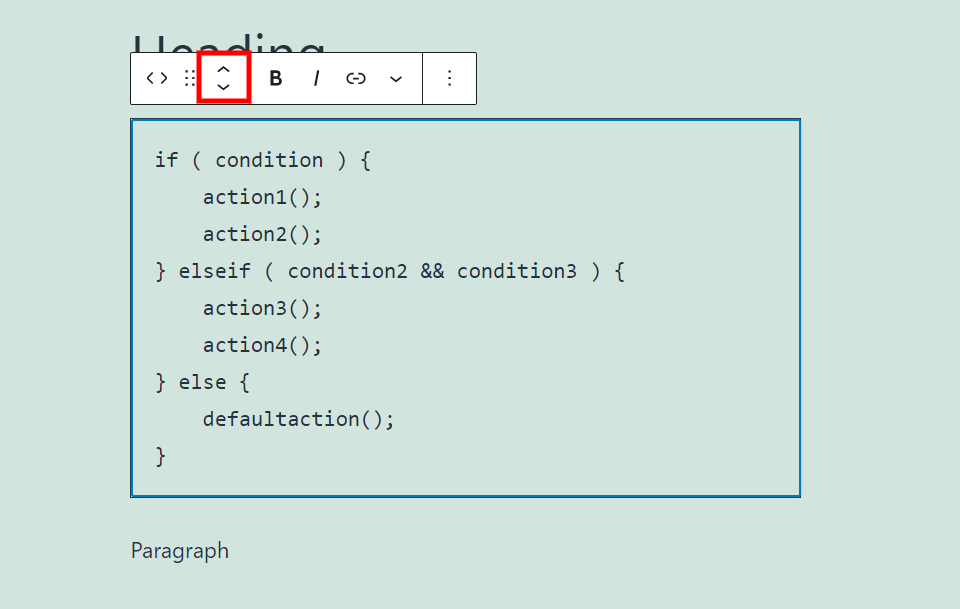960x609 pixels.
Task: Click the Code block type icon
Action: pyautogui.click(x=157, y=78)
